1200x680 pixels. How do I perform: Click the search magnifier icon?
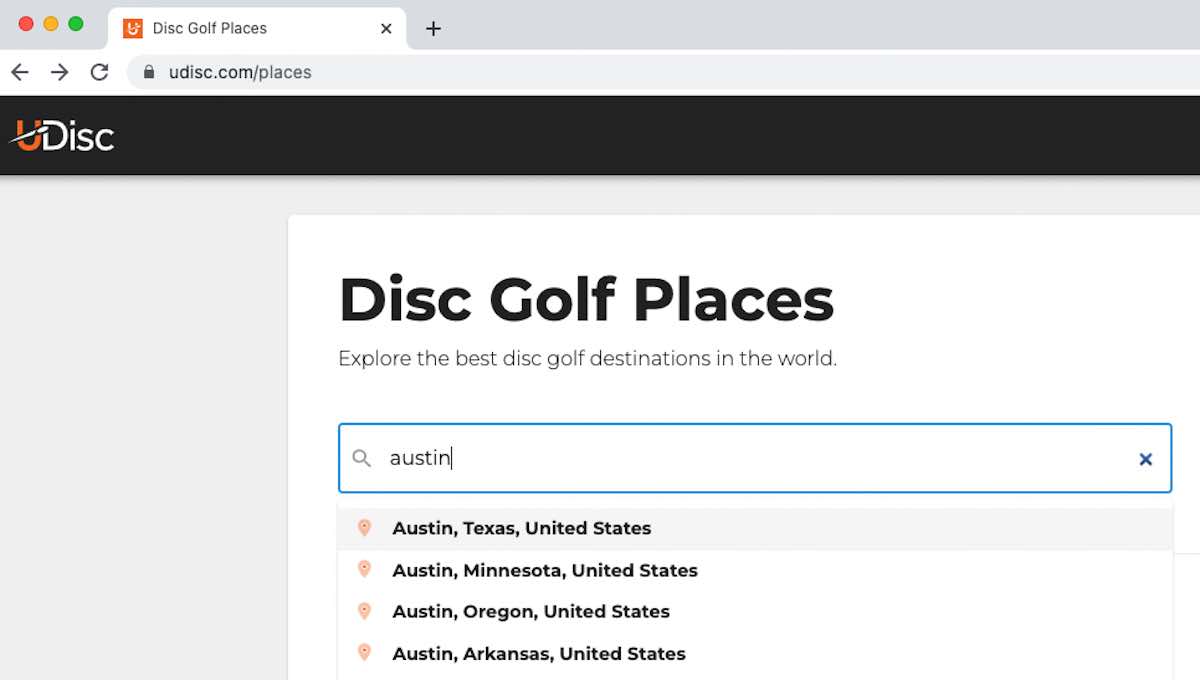coord(362,458)
